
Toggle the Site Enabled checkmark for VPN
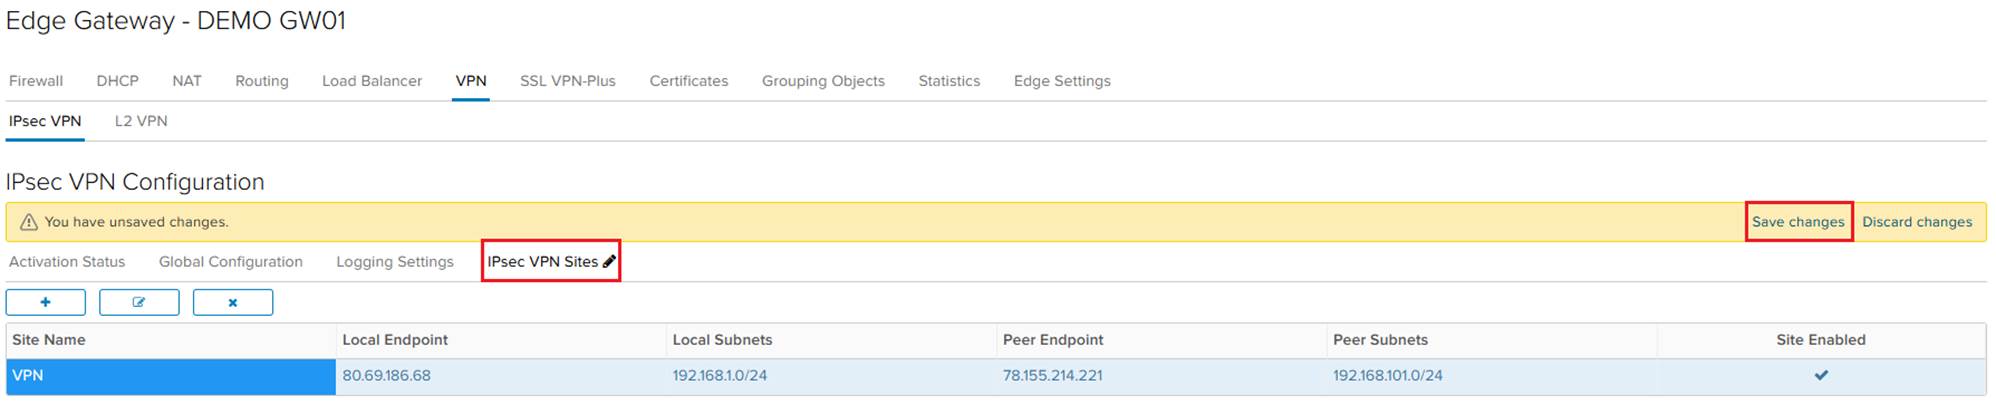pos(1821,376)
